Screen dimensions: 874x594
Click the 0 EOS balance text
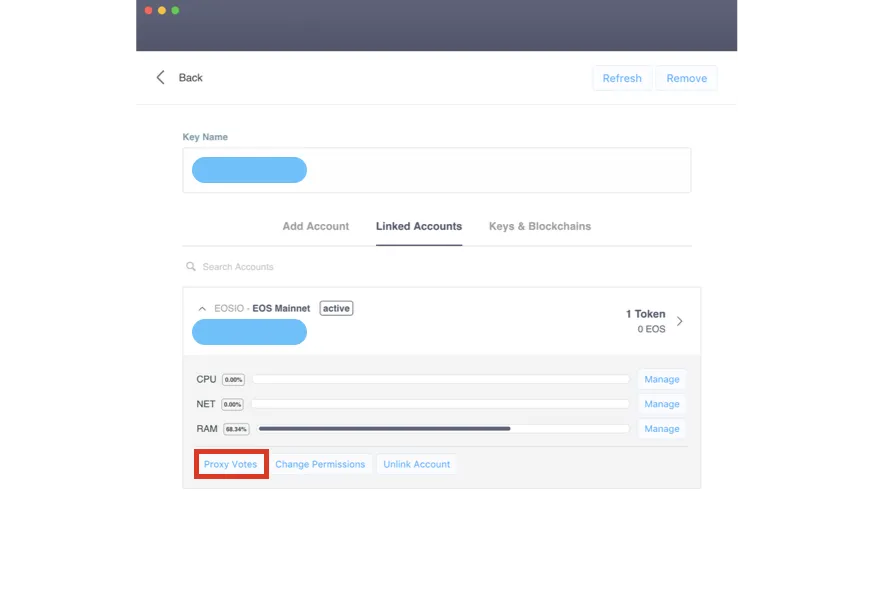coord(651,329)
